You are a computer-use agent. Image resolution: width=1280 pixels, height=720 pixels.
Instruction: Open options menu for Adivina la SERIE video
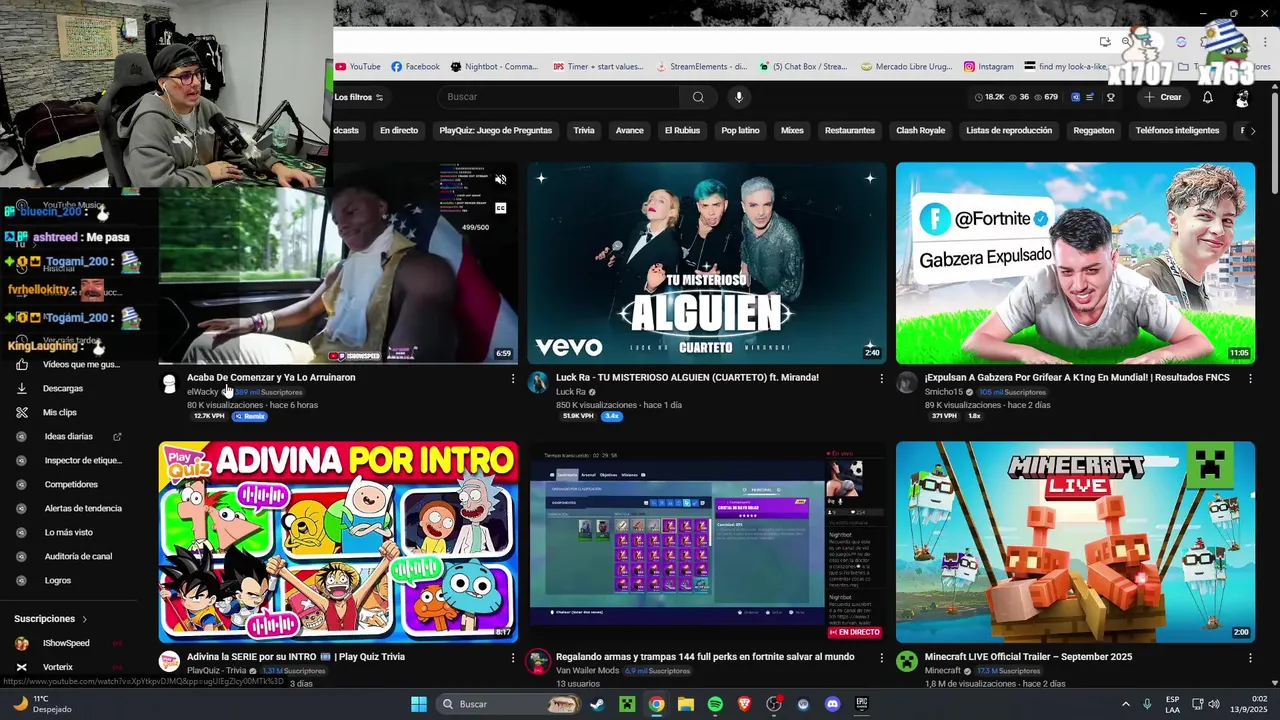pyautogui.click(x=513, y=657)
